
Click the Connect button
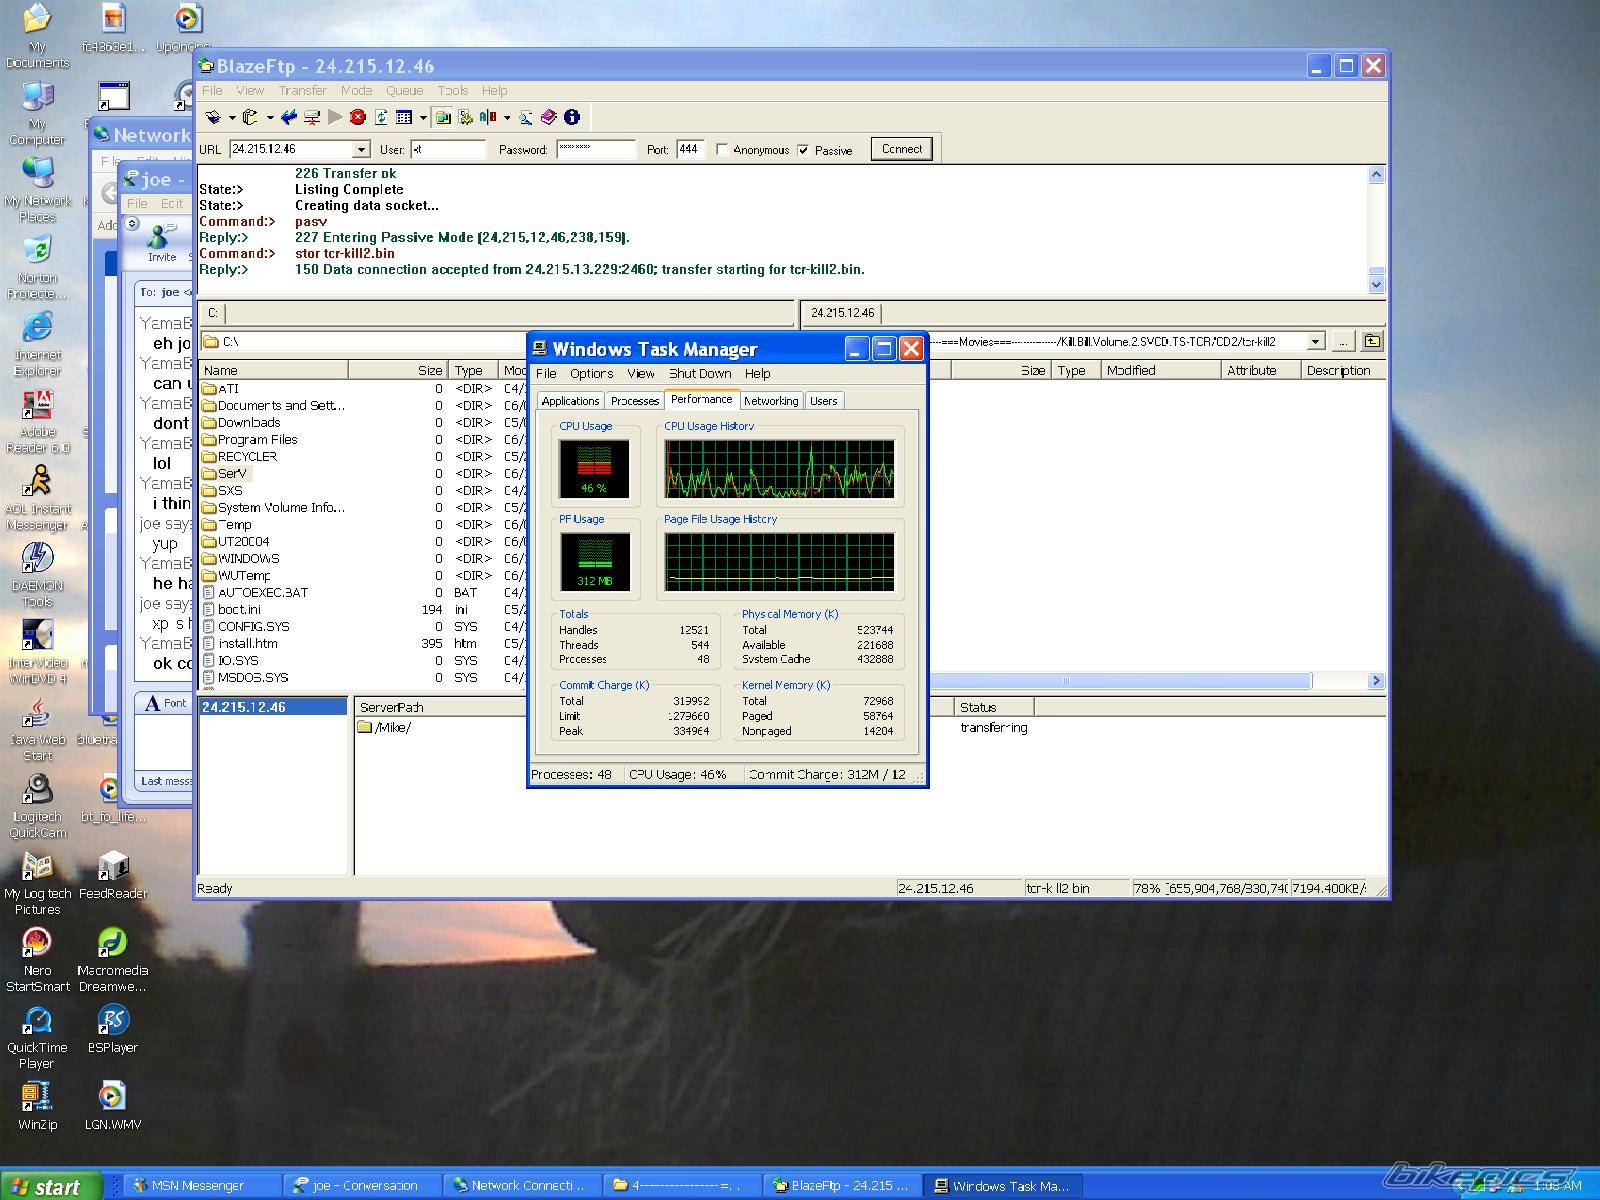(902, 149)
